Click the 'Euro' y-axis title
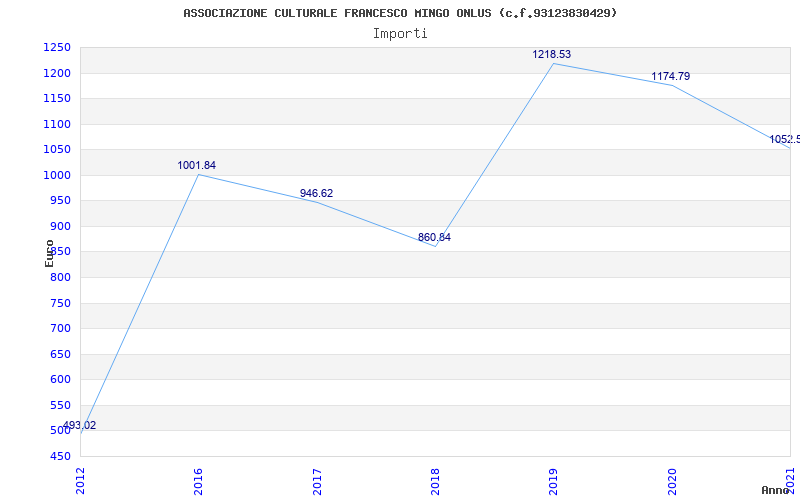 (x=49, y=253)
